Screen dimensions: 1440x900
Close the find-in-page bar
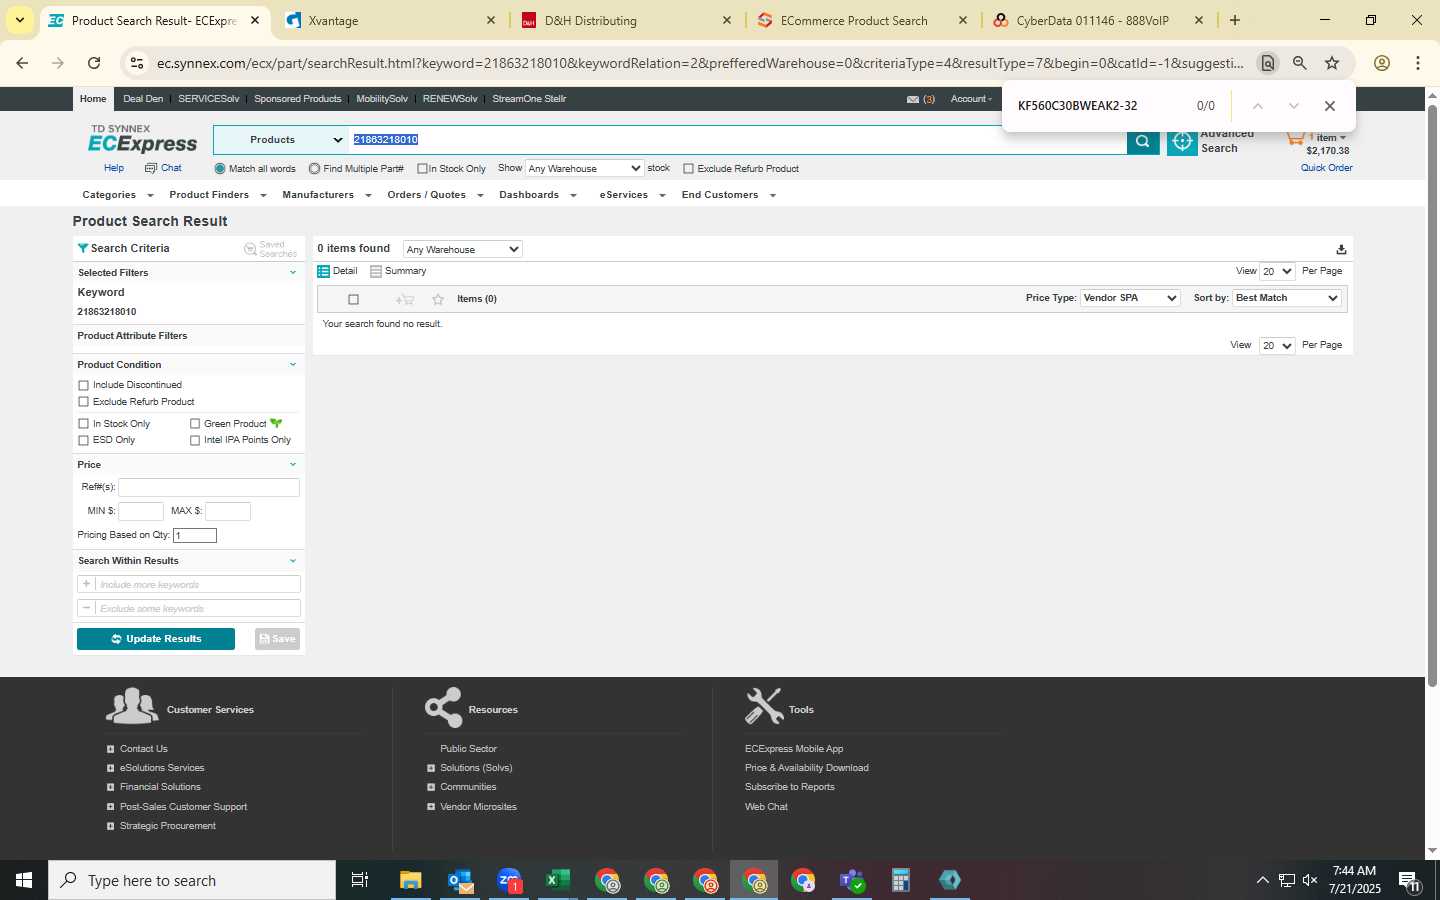(1329, 106)
